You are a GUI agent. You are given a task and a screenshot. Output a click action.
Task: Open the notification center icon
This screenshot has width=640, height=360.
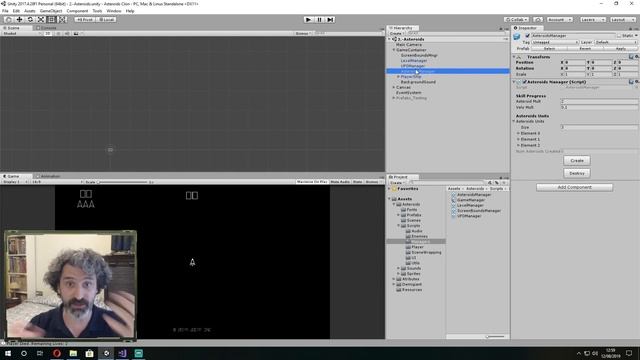(x=629, y=353)
